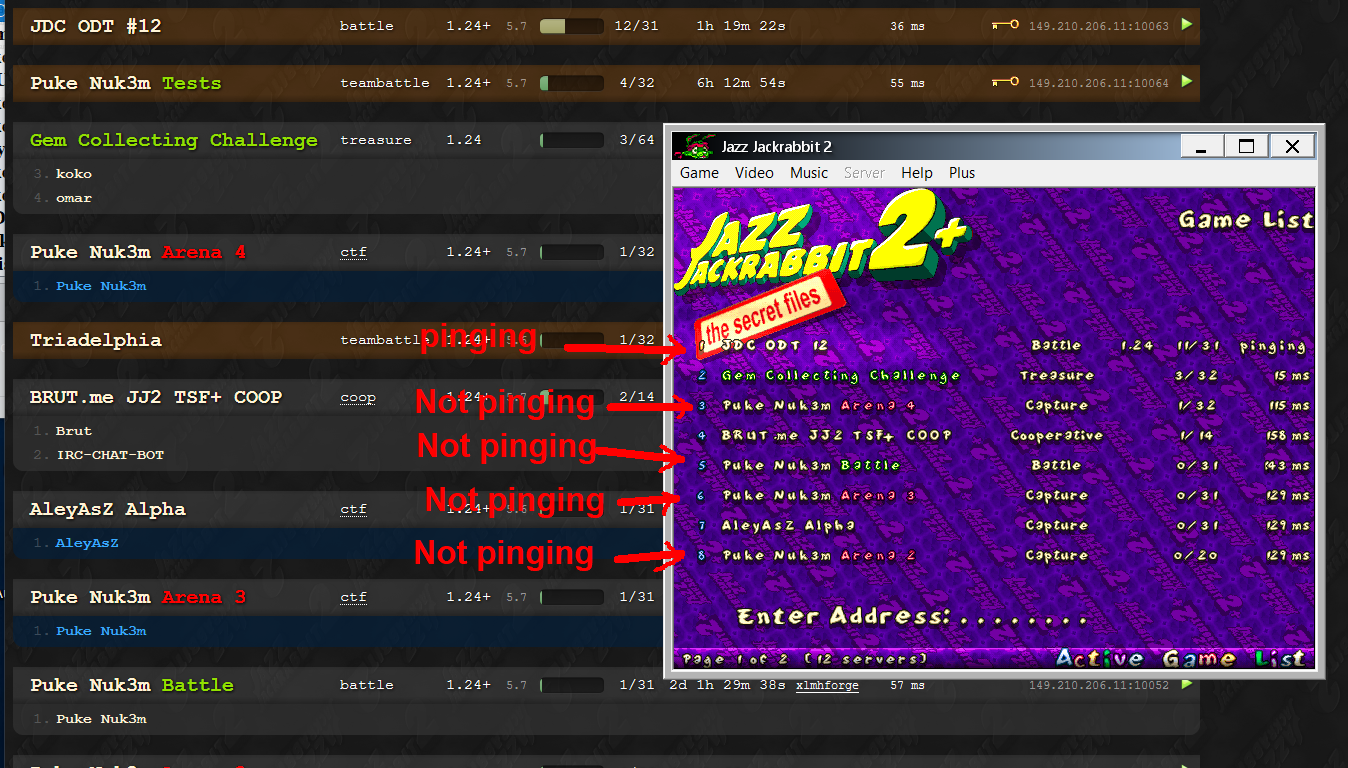
Task: Click the coop mode link for BRUT.me
Action: (357, 397)
